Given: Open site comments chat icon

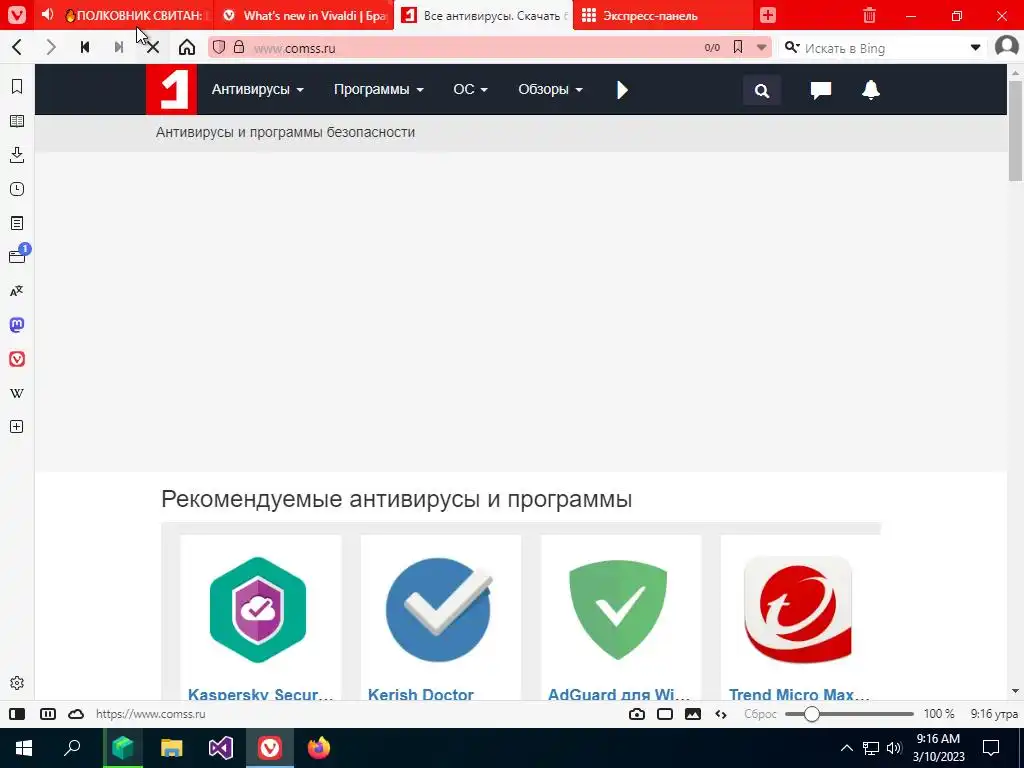Looking at the screenshot, I should click(x=821, y=90).
